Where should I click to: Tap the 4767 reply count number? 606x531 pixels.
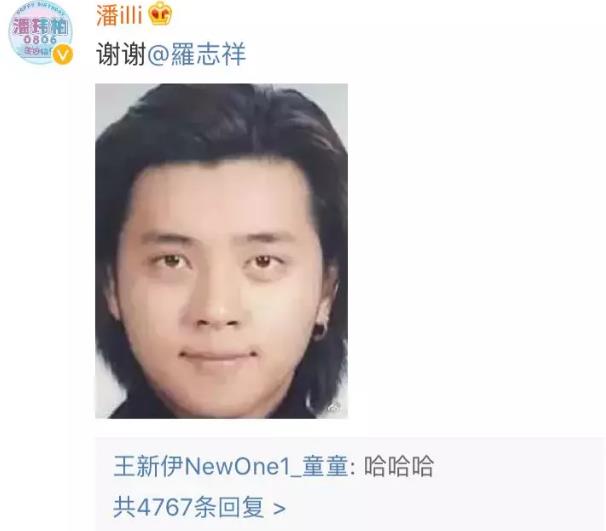point(165,507)
